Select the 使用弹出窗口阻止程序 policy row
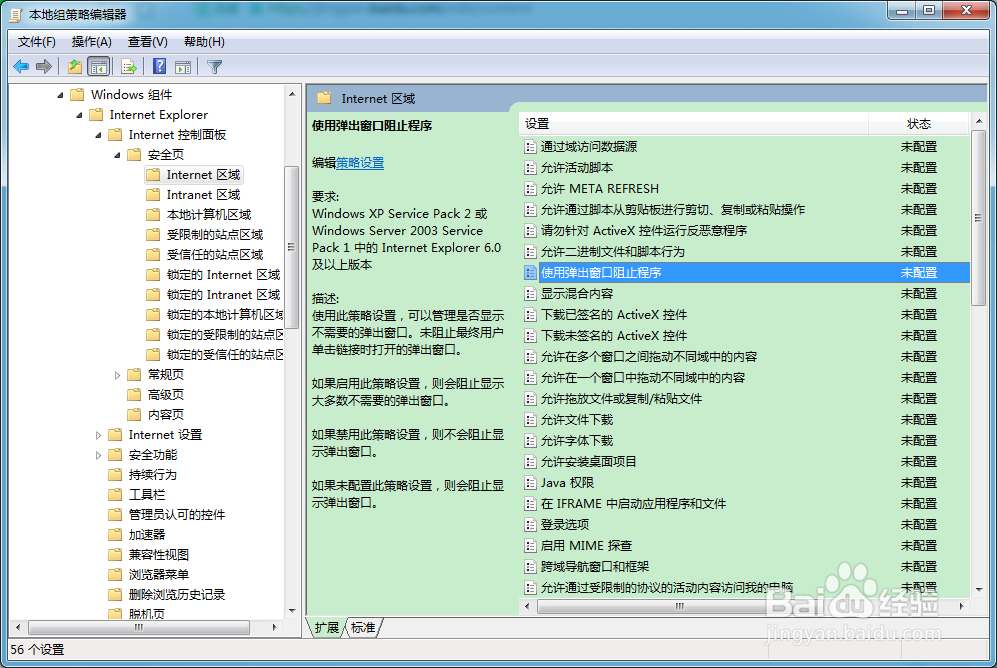The width and height of the screenshot is (997, 668). coord(745,273)
